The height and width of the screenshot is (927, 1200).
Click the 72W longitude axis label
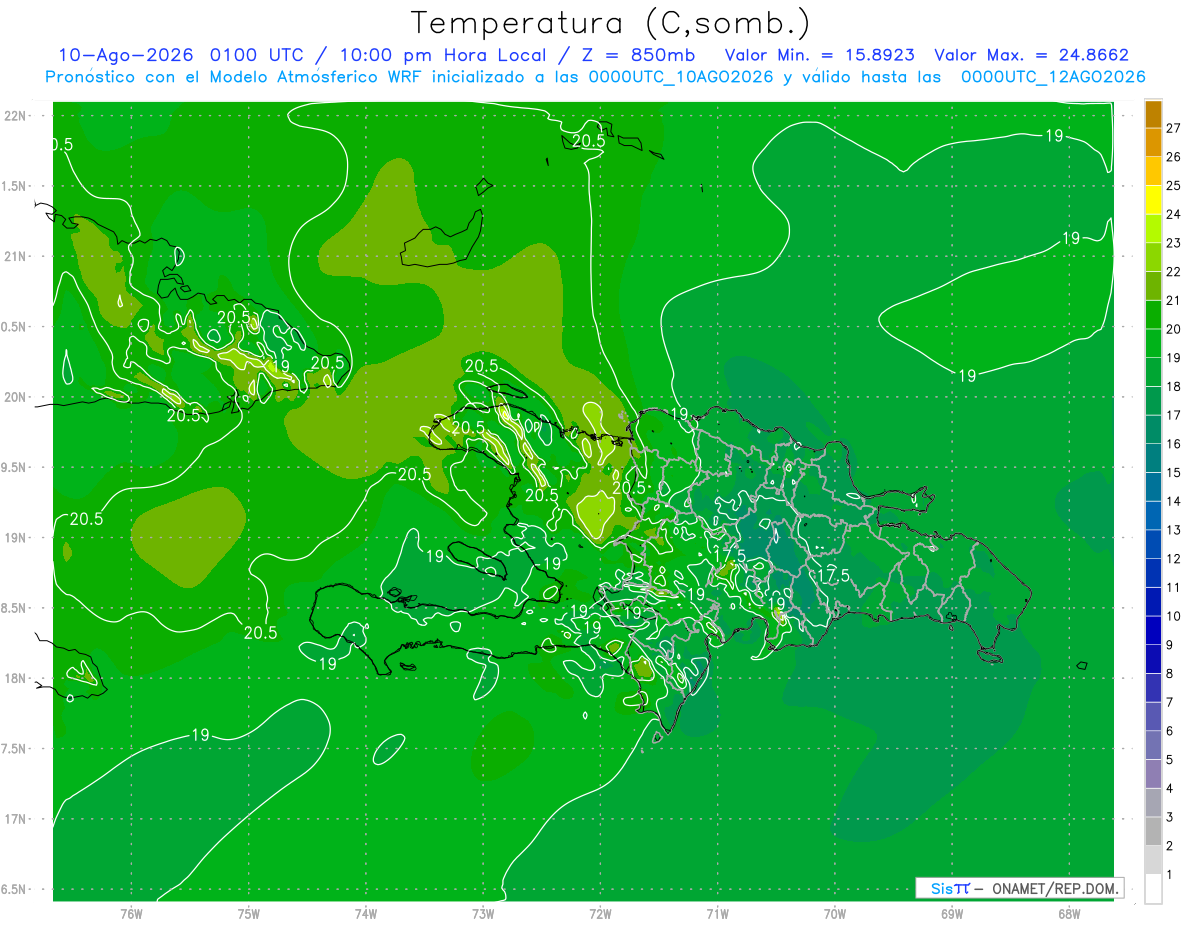[600, 914]
